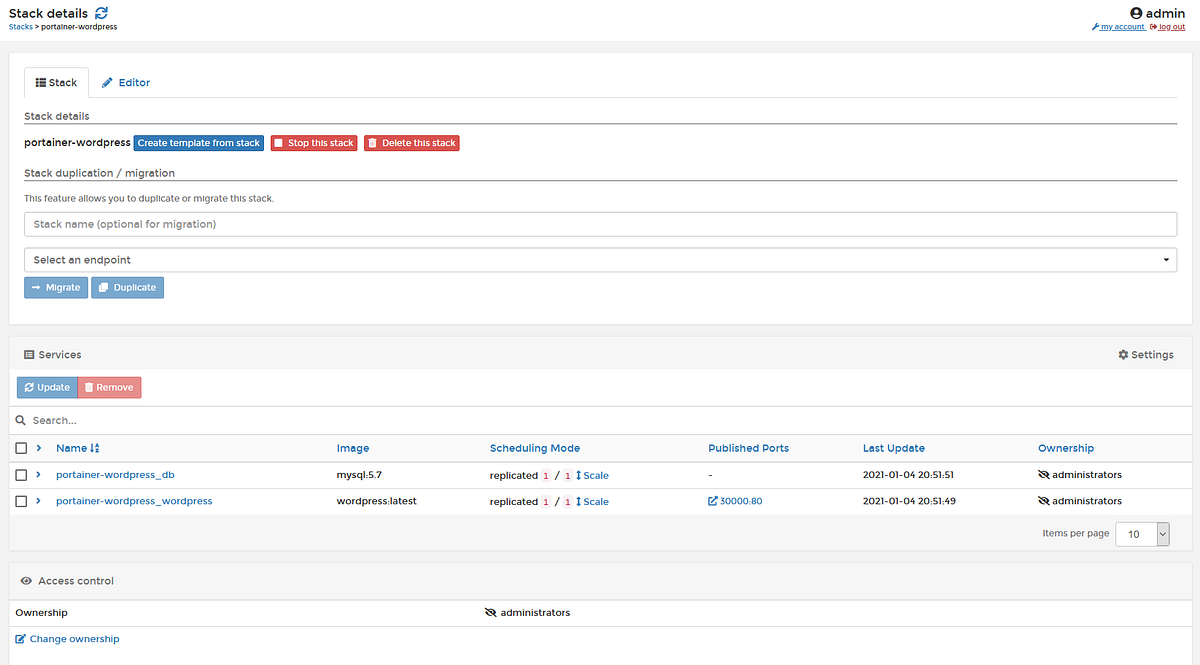Click the 2021-01-04 20:51:49 timestamp
1200x665 pixels.
point(908,501)
